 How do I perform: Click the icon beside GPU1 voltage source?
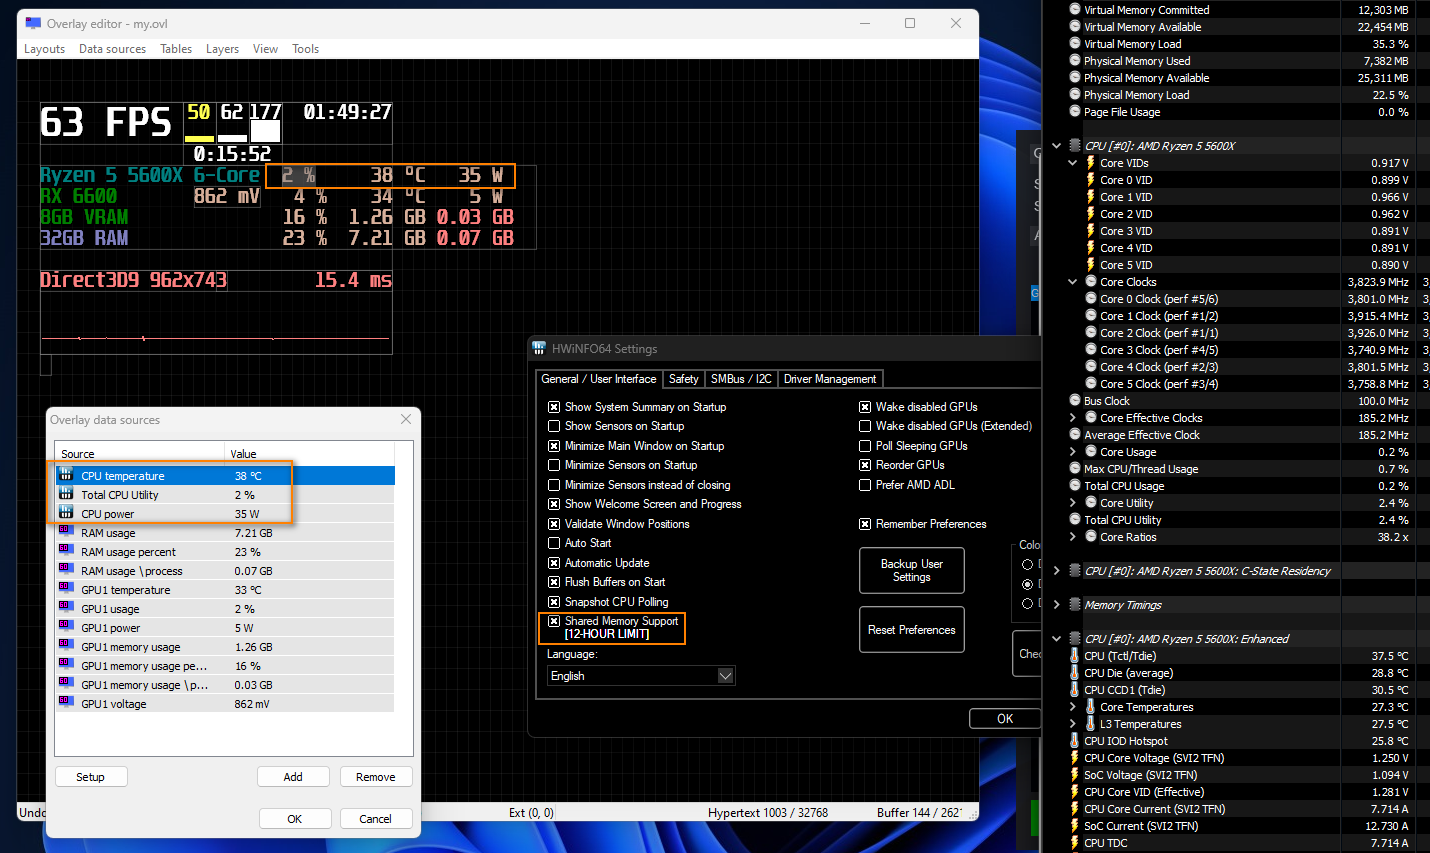[66, 703]
